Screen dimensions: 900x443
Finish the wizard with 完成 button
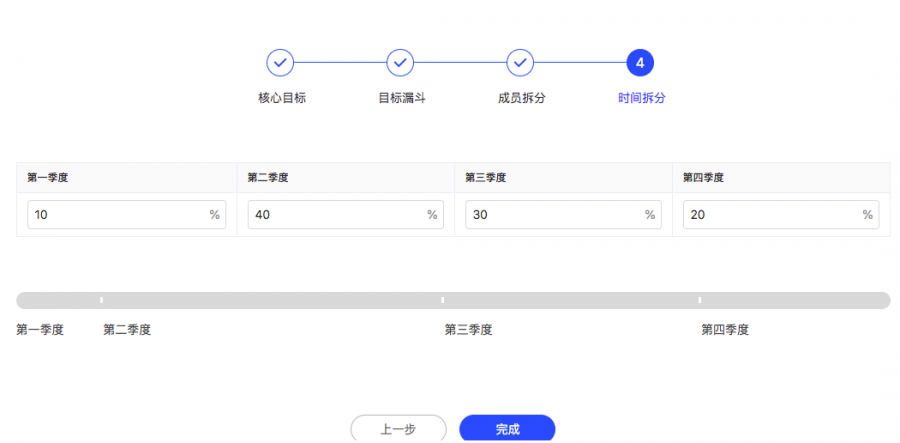[x=507, y=429]
